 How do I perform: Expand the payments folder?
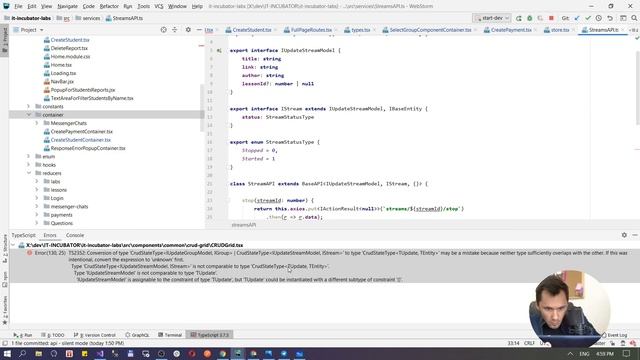[37, 215]
